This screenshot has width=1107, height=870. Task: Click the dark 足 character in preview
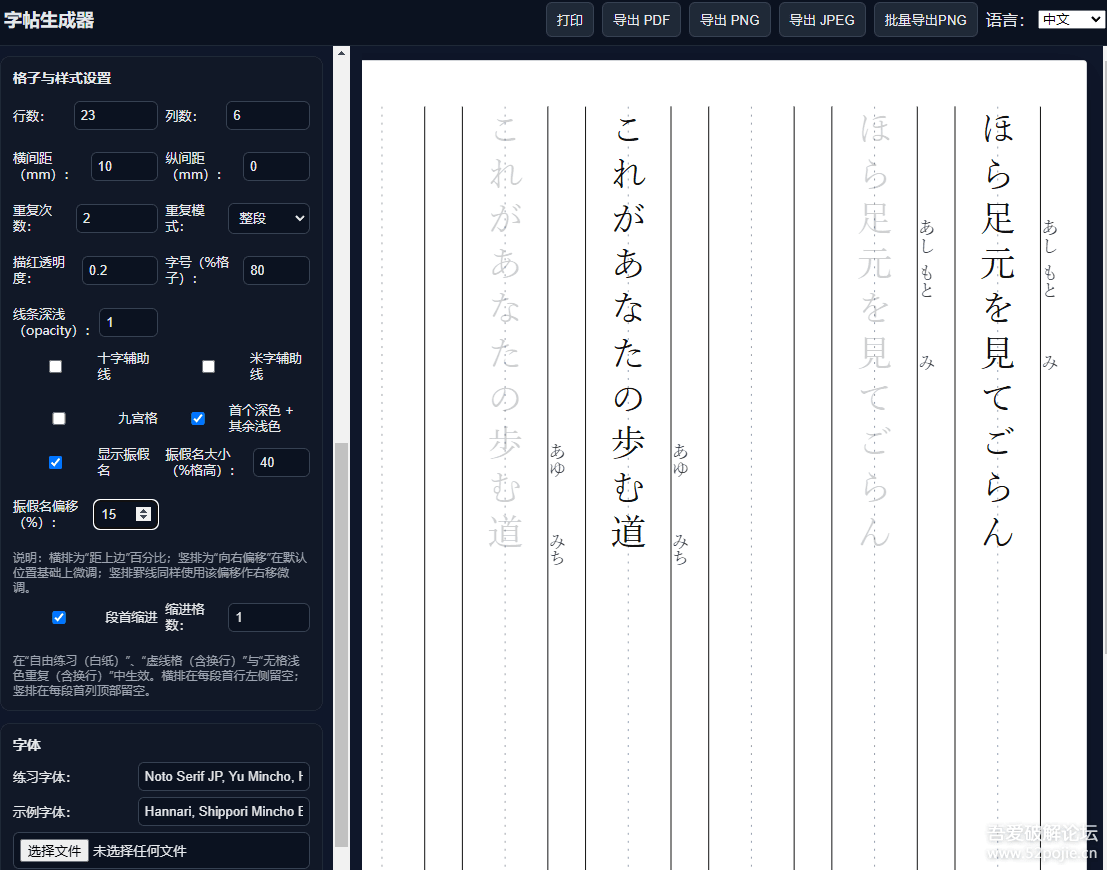pos(998,218)
